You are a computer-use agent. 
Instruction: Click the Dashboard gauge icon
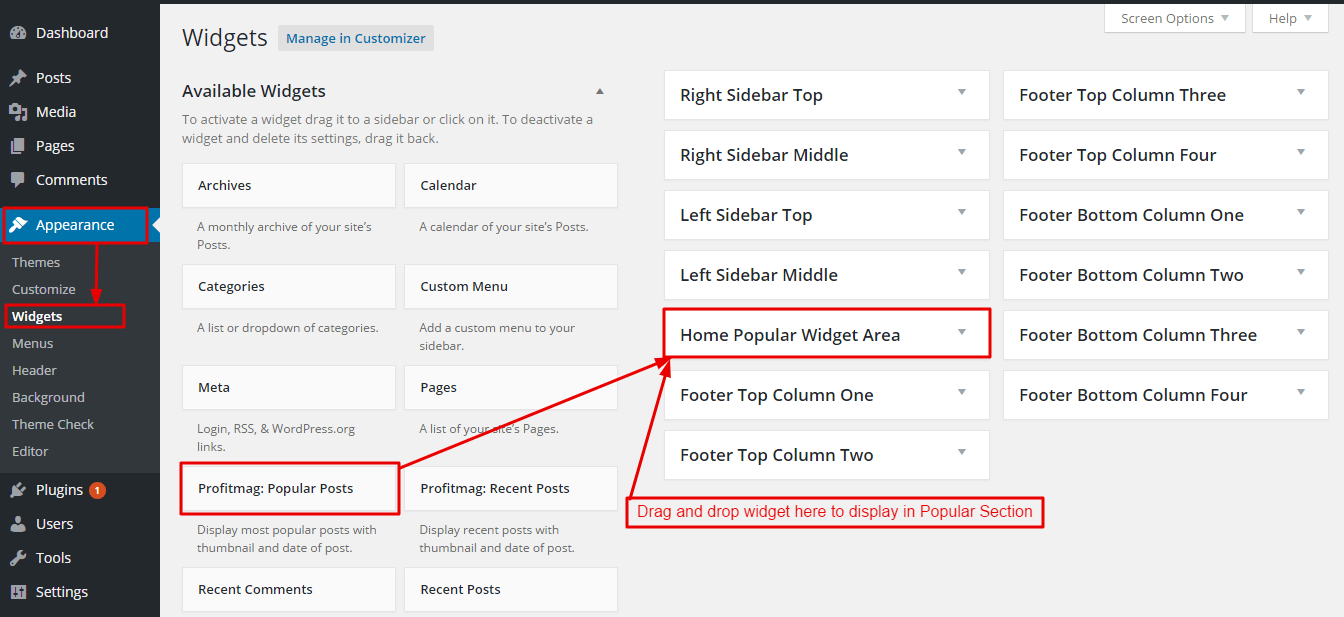[x=18, y=33]
